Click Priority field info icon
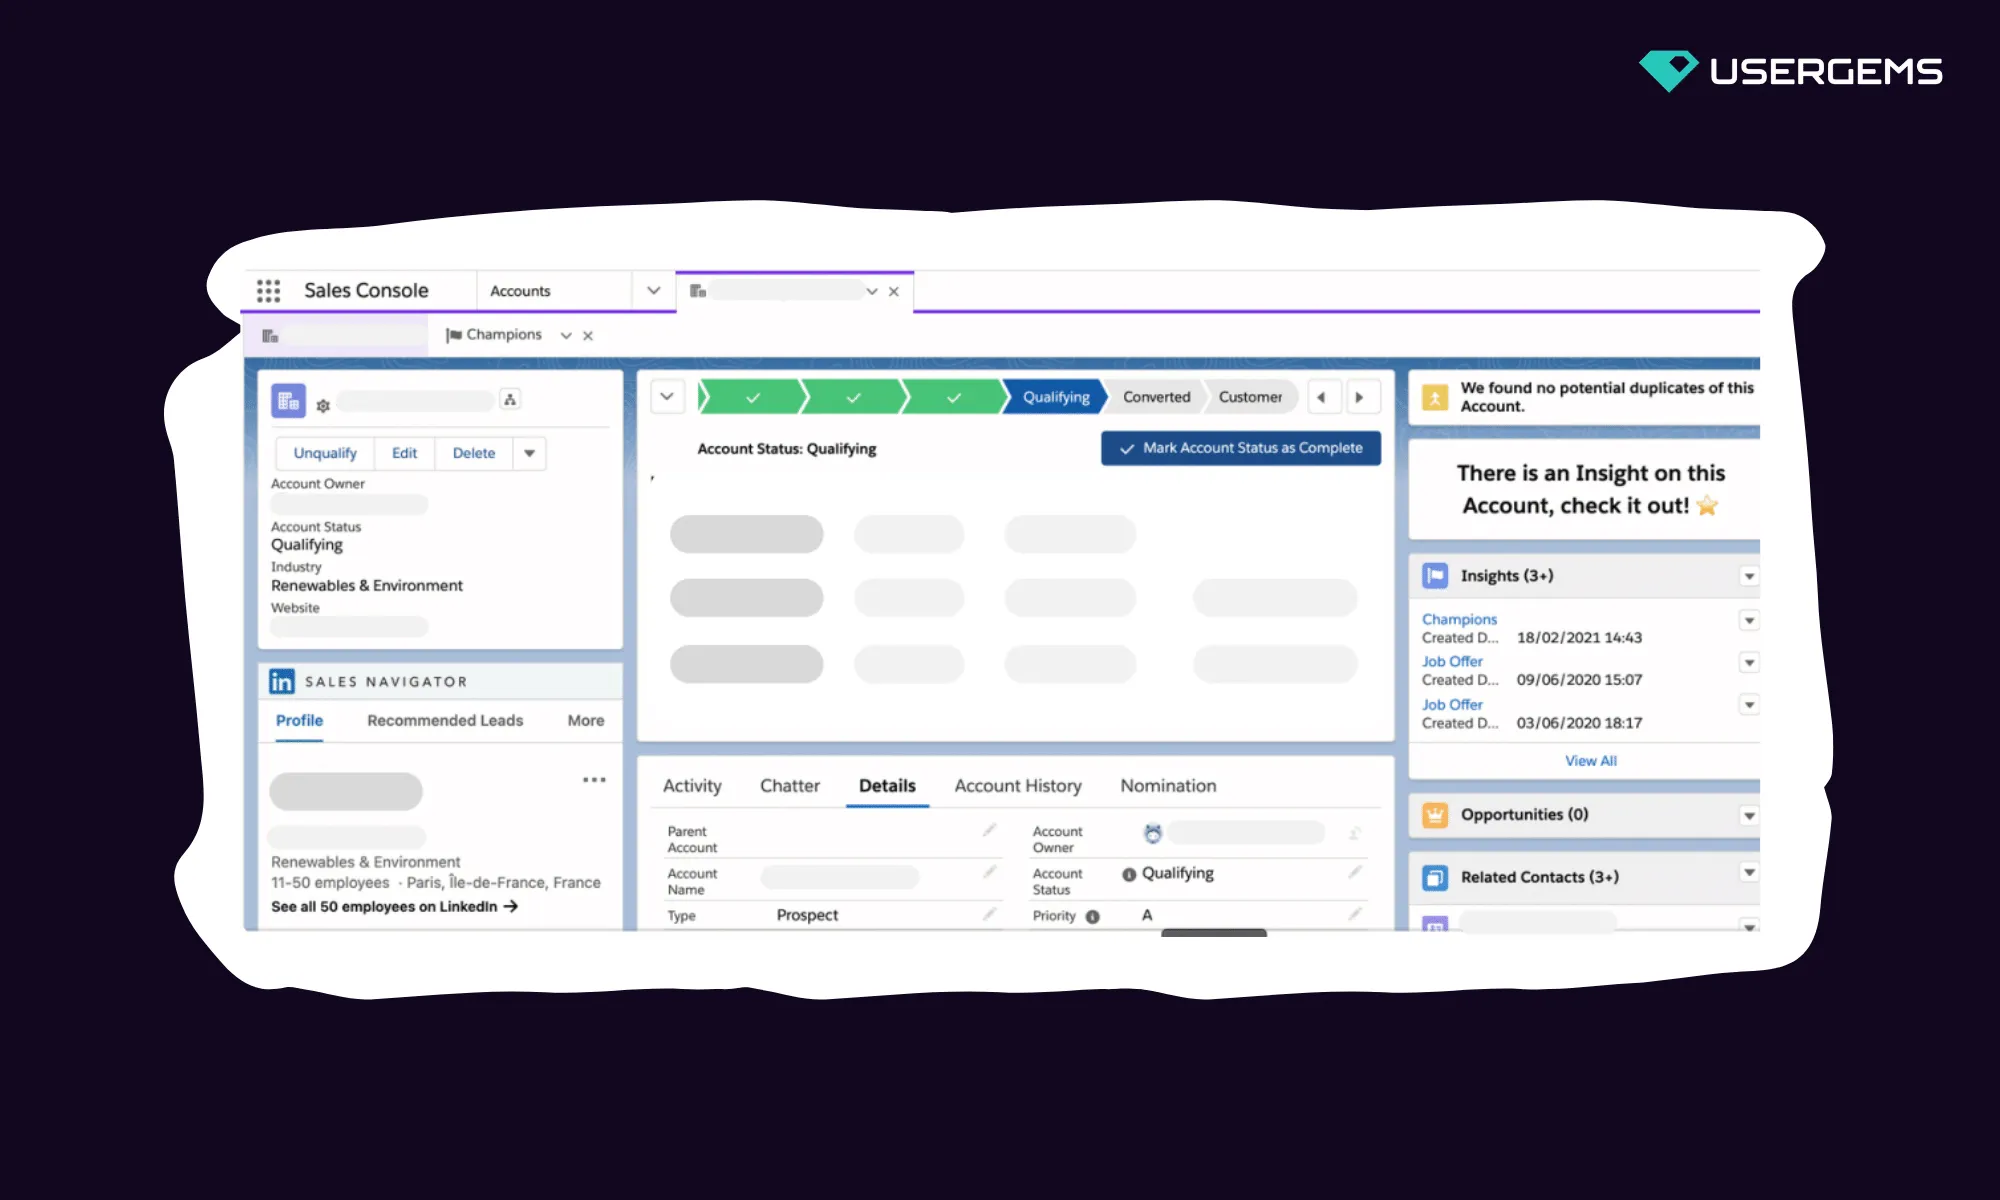 click(1093, 917)
